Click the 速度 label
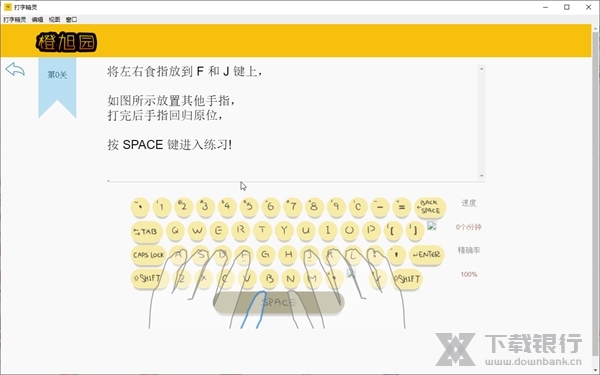Viewport: 600px width, 375px height. 469,203
